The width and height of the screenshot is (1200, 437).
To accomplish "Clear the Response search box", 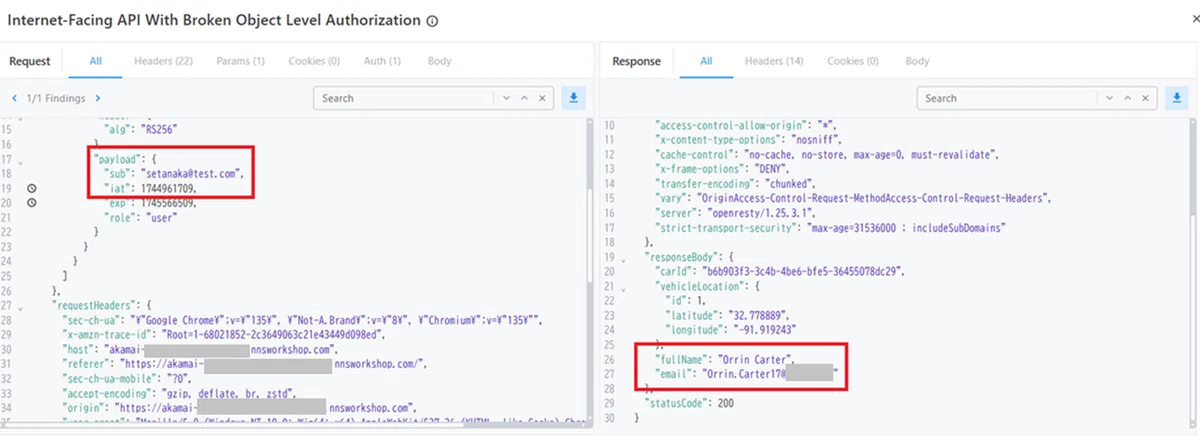I will tap(1147, 98).
